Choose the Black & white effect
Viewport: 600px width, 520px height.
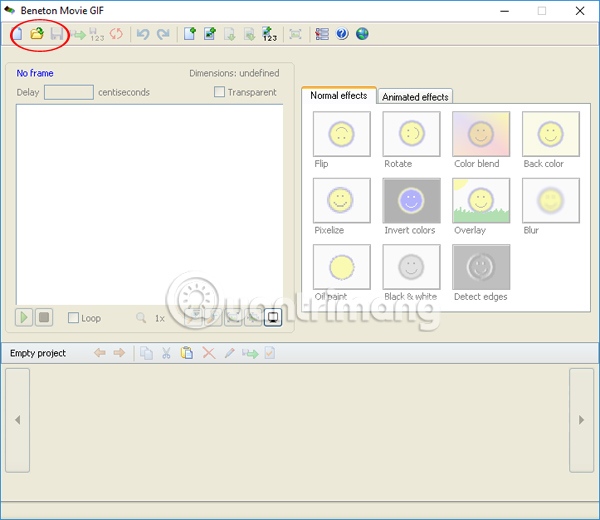click(x=411, y=267)
